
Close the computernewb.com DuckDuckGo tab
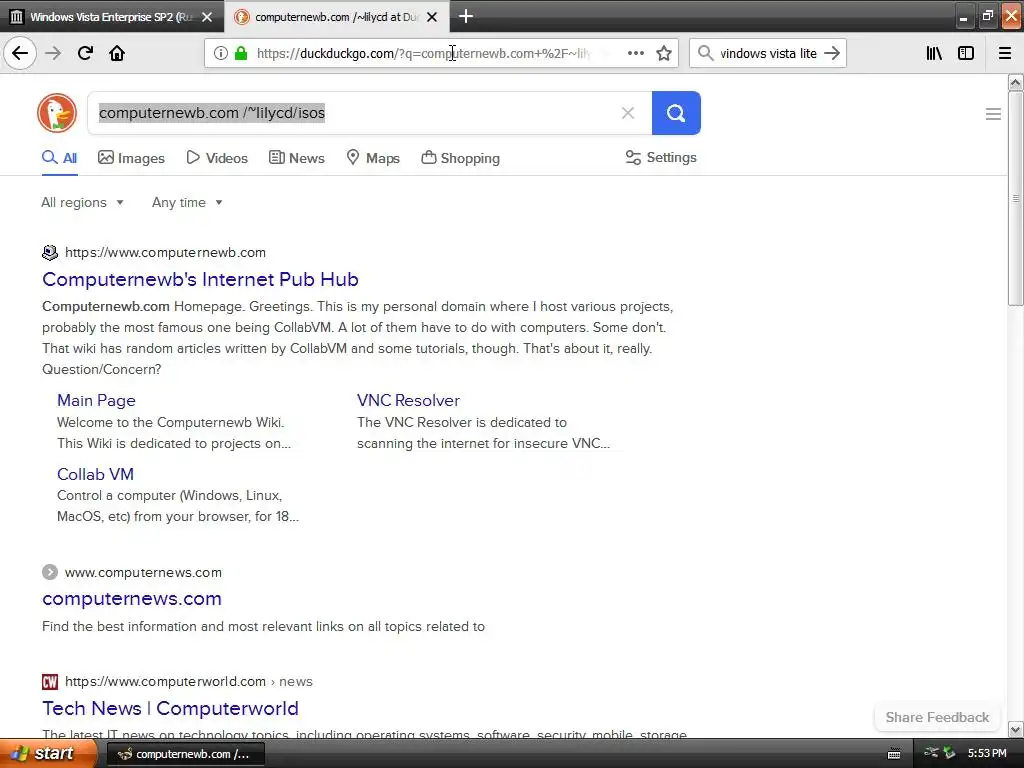pos(432,17)
